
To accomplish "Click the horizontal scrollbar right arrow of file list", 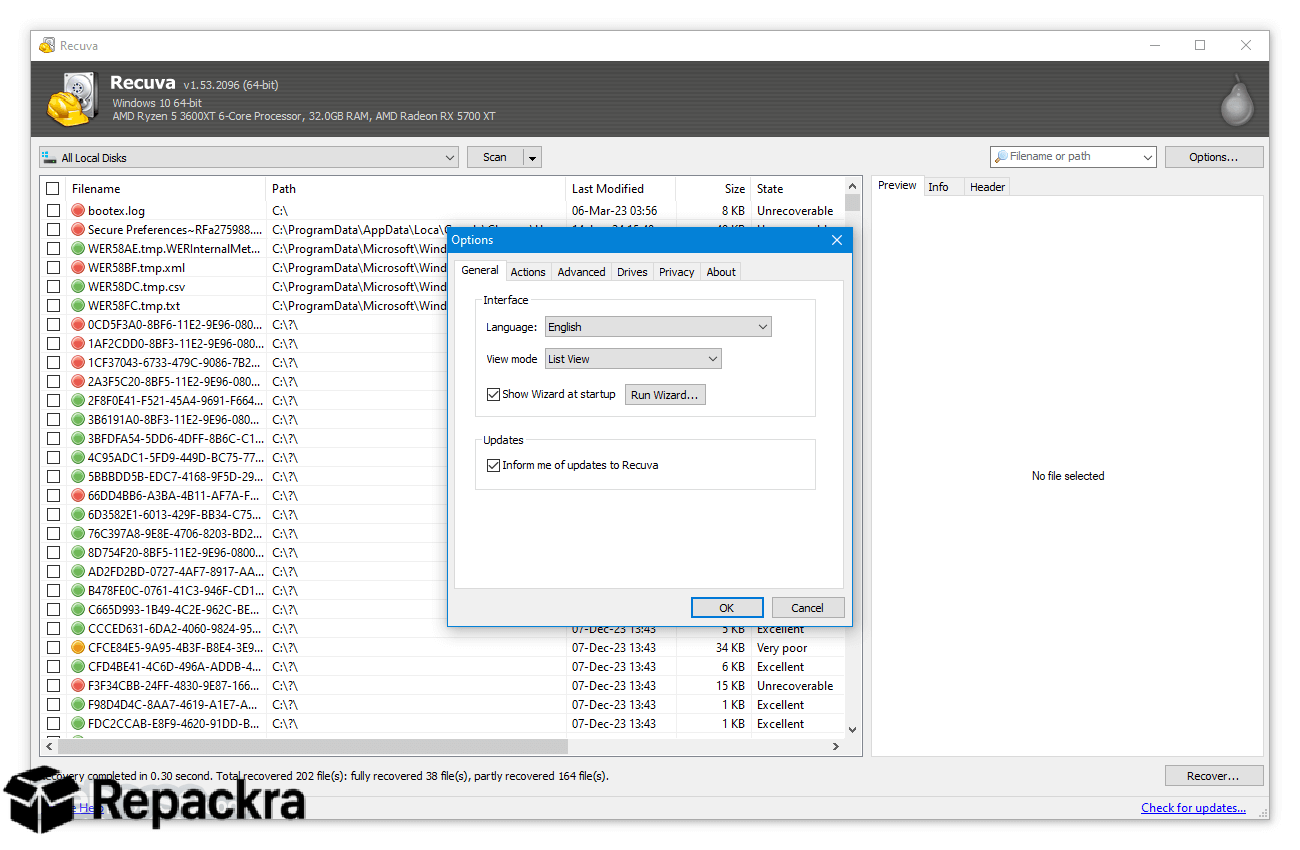I will 836,747.
